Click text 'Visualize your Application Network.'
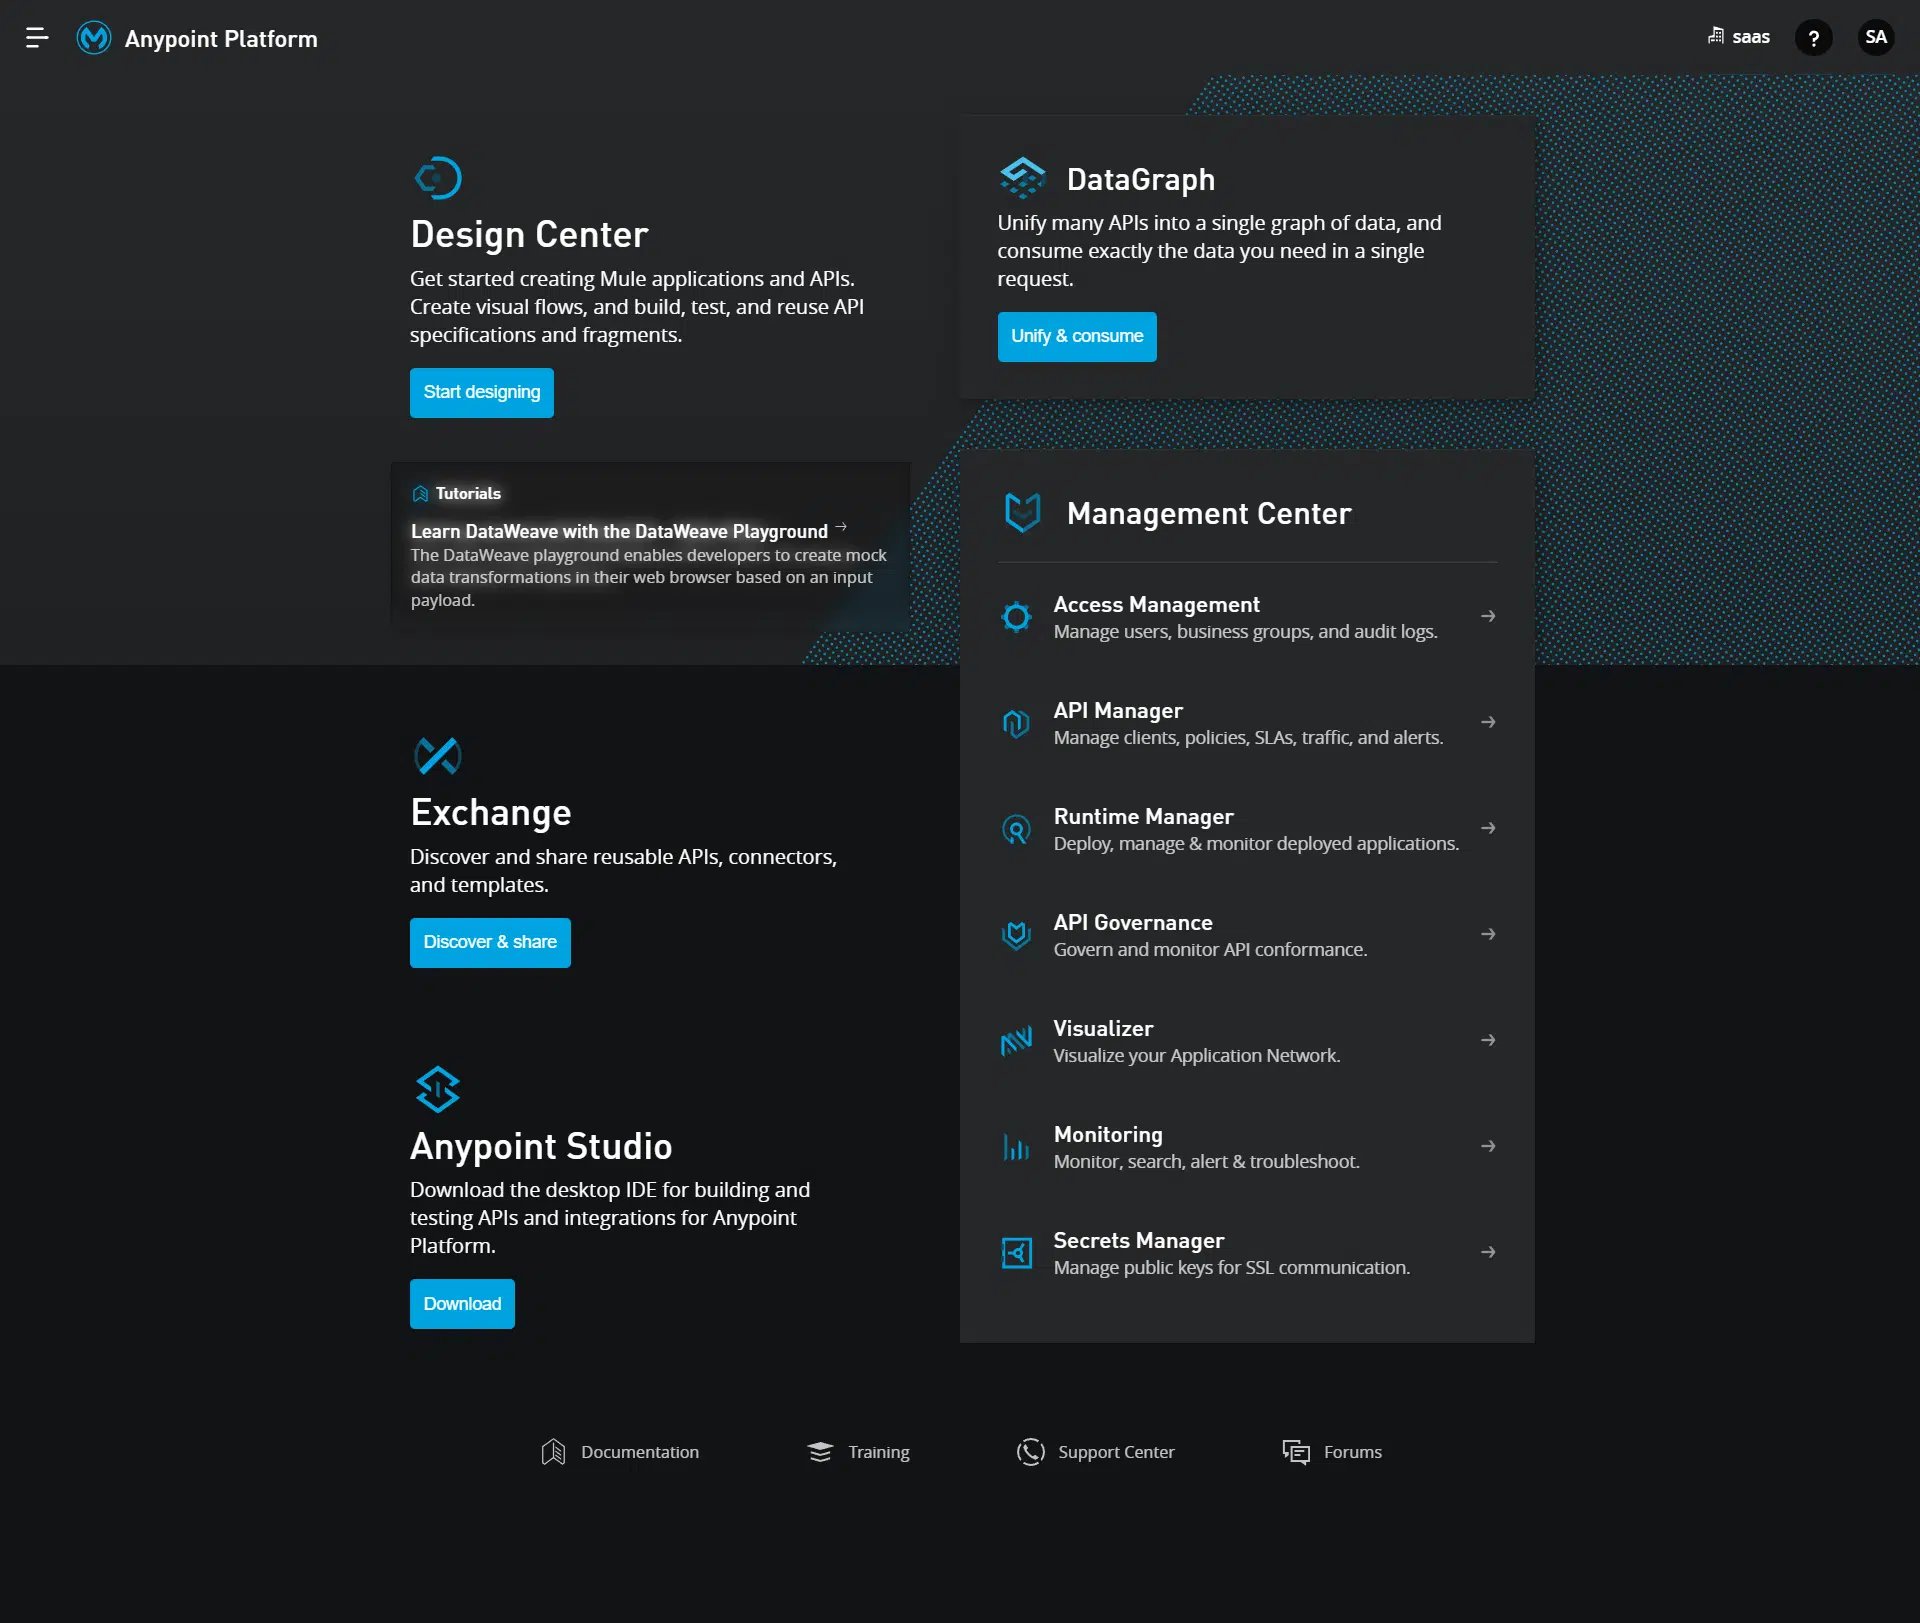The width and height of the screenshot is (1920, 1623). pyautogui.click(x=1196, y=1056)
